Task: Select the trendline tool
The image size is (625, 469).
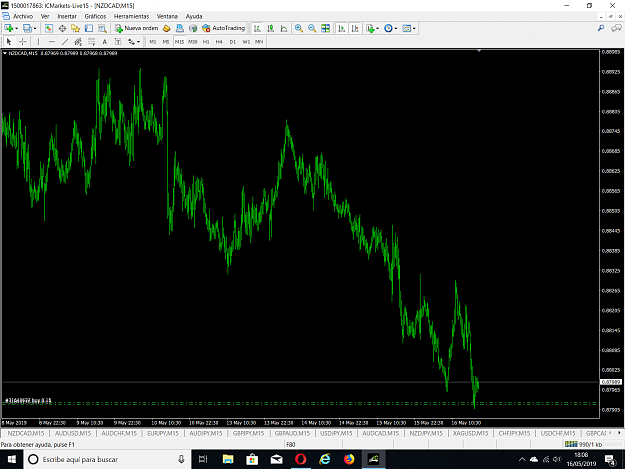Action: click(x=65, y=41)
